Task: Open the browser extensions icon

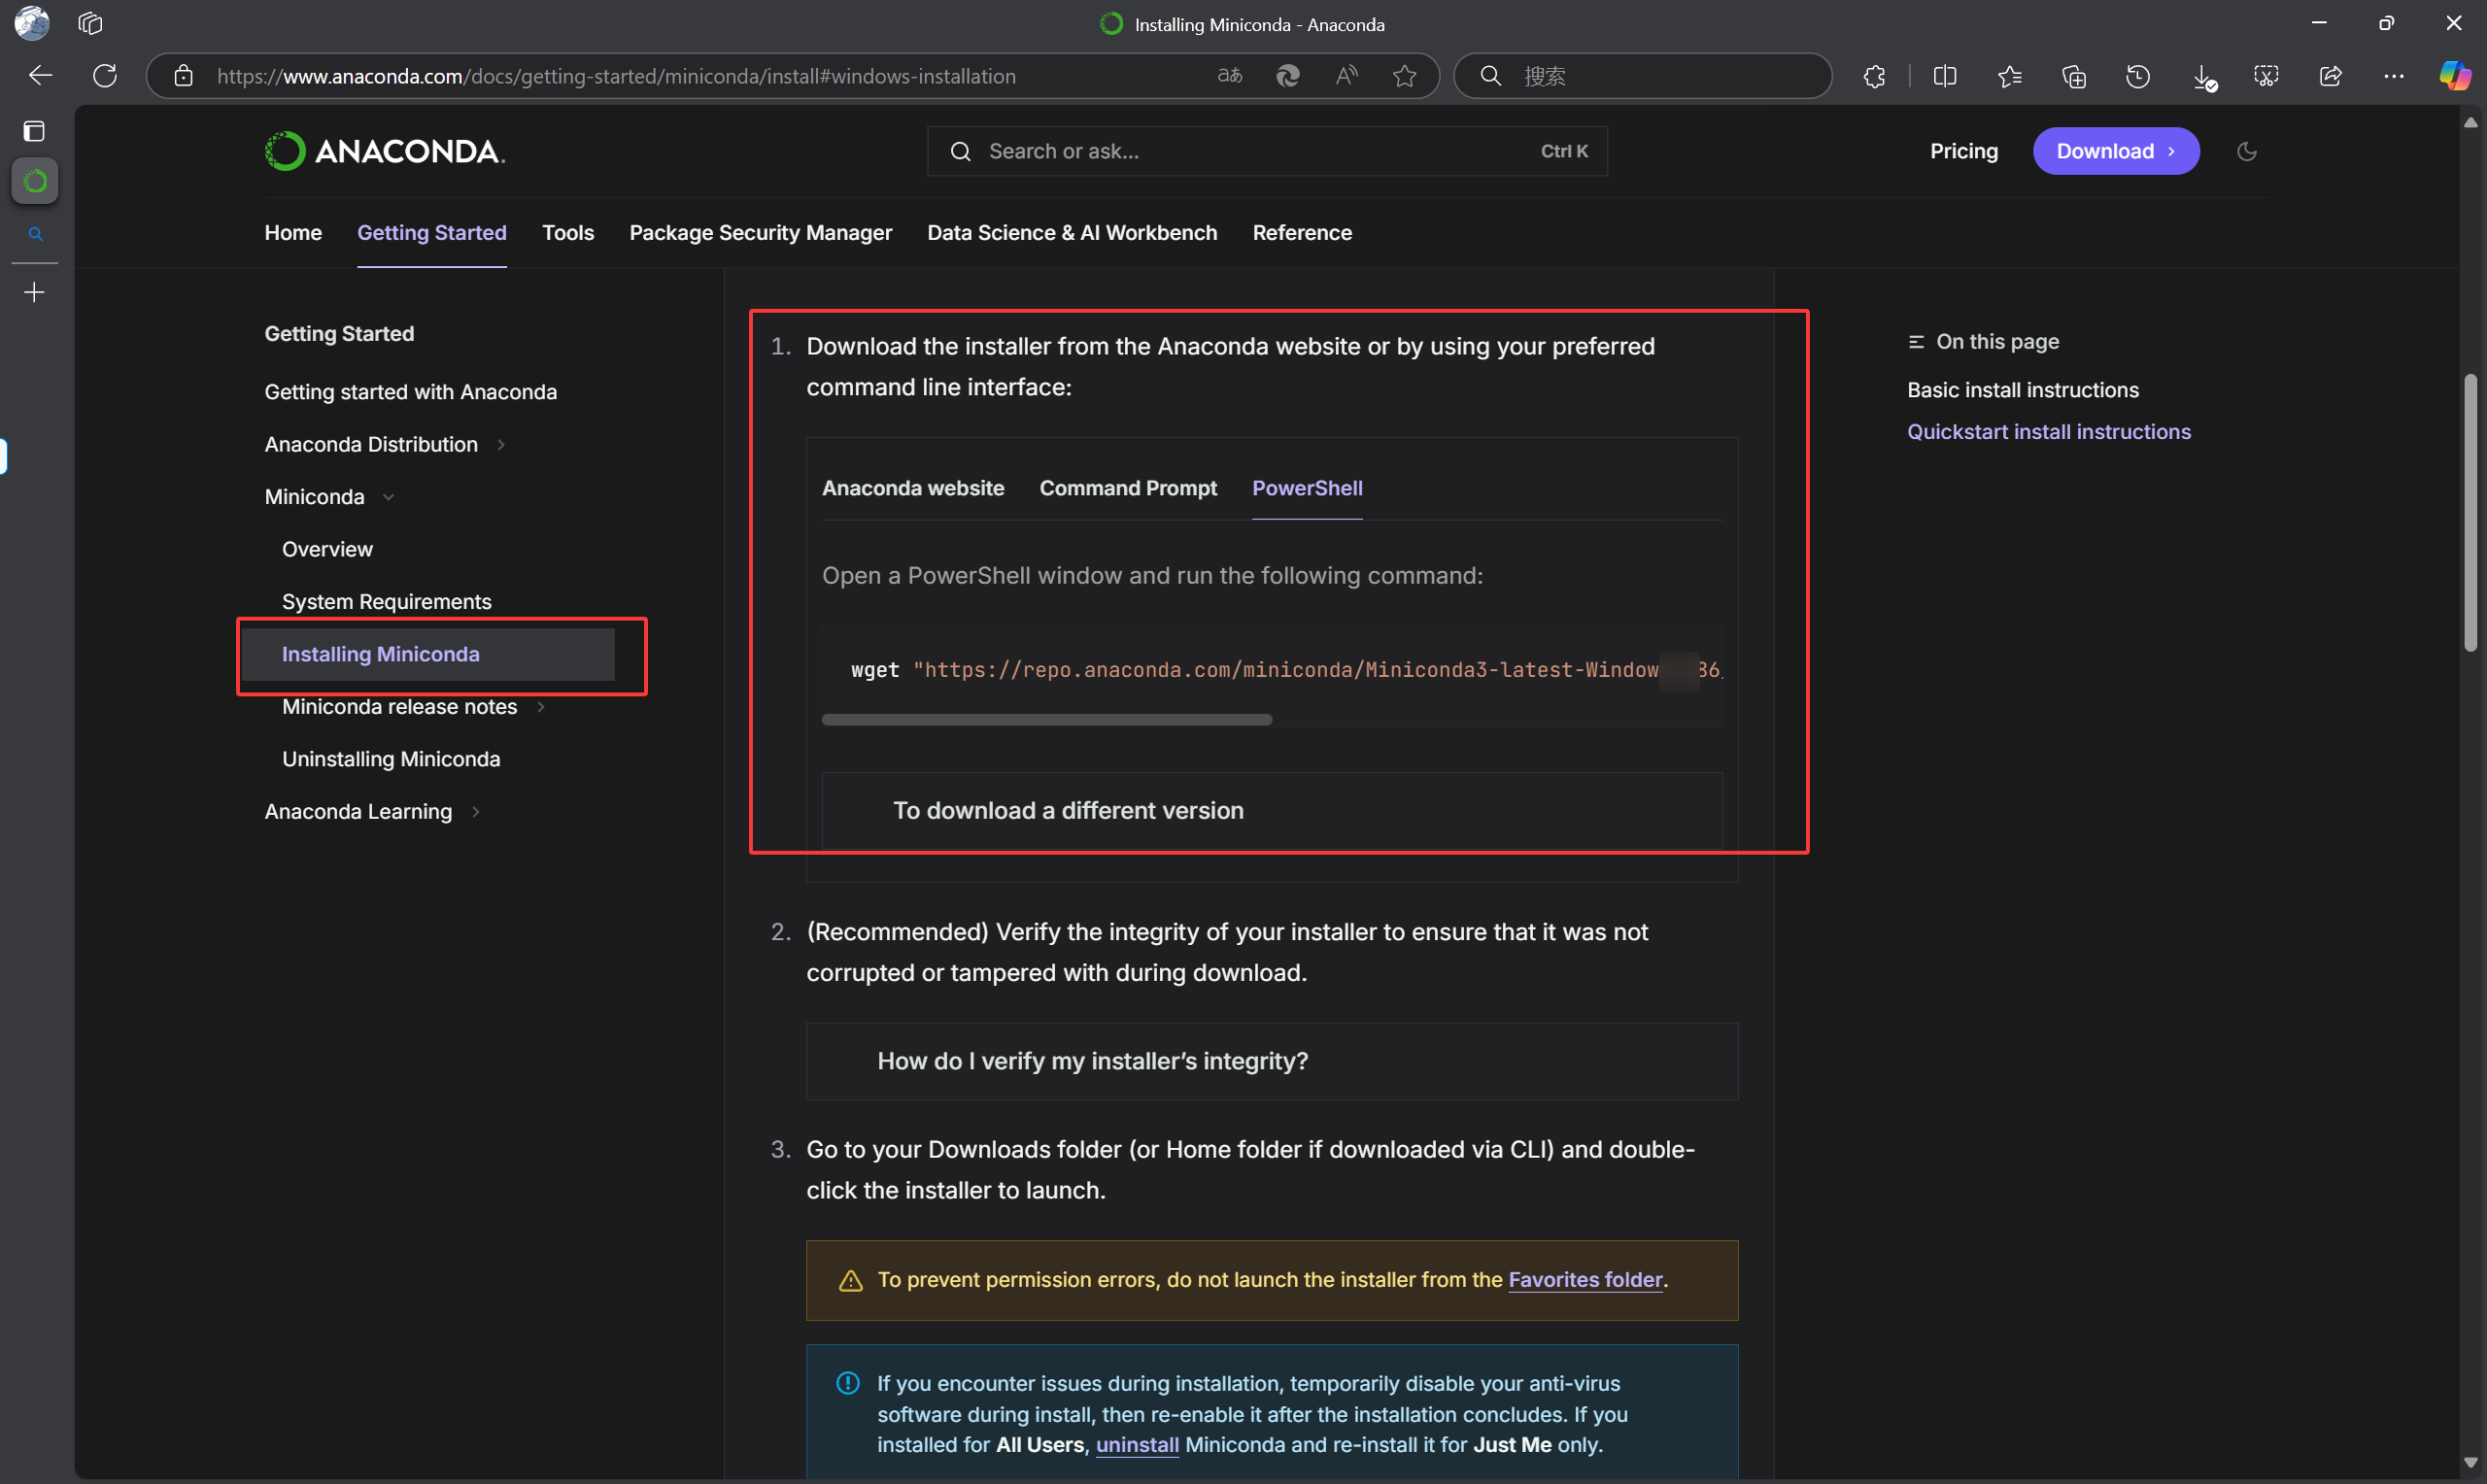Action: tap(1874, 76)
